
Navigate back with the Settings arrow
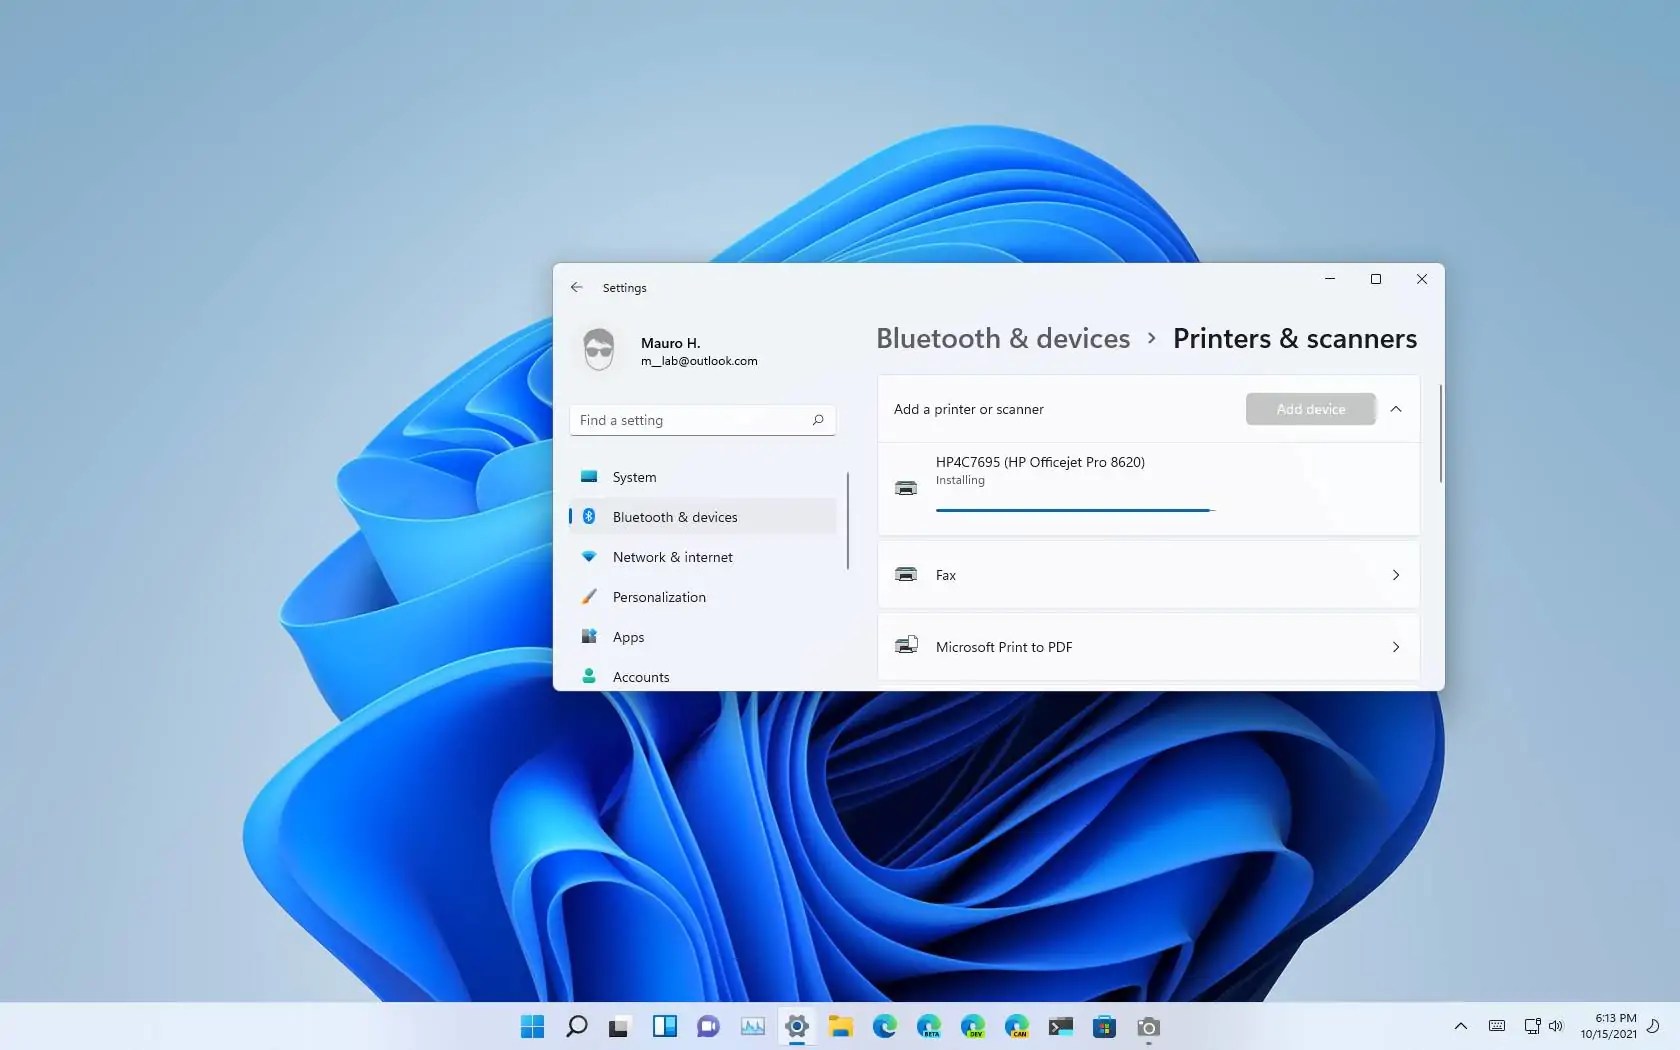(576, 288)
